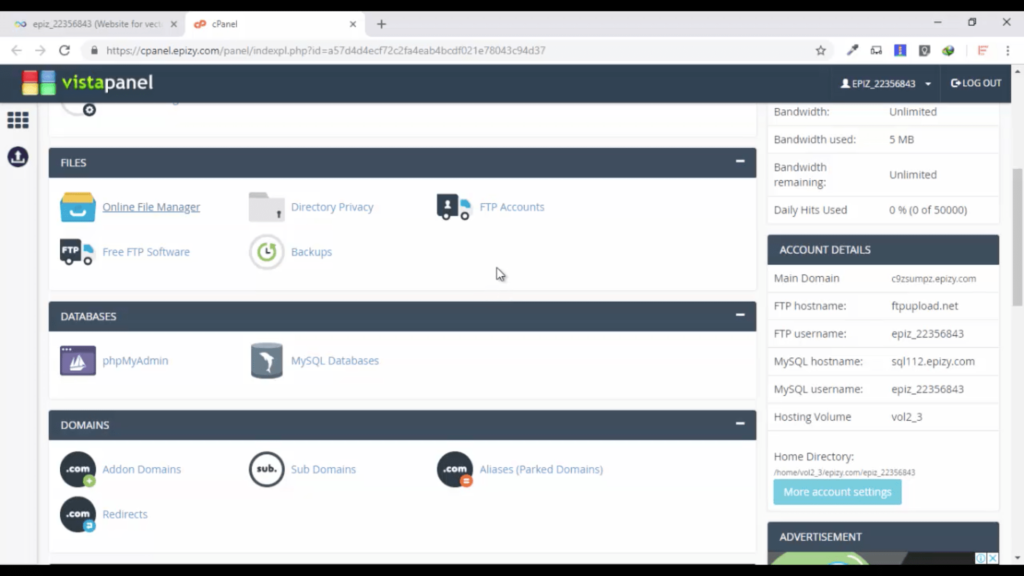Open the Aliases (Parked Domains) link
The image size is (1024, 576).
[541, 470]
